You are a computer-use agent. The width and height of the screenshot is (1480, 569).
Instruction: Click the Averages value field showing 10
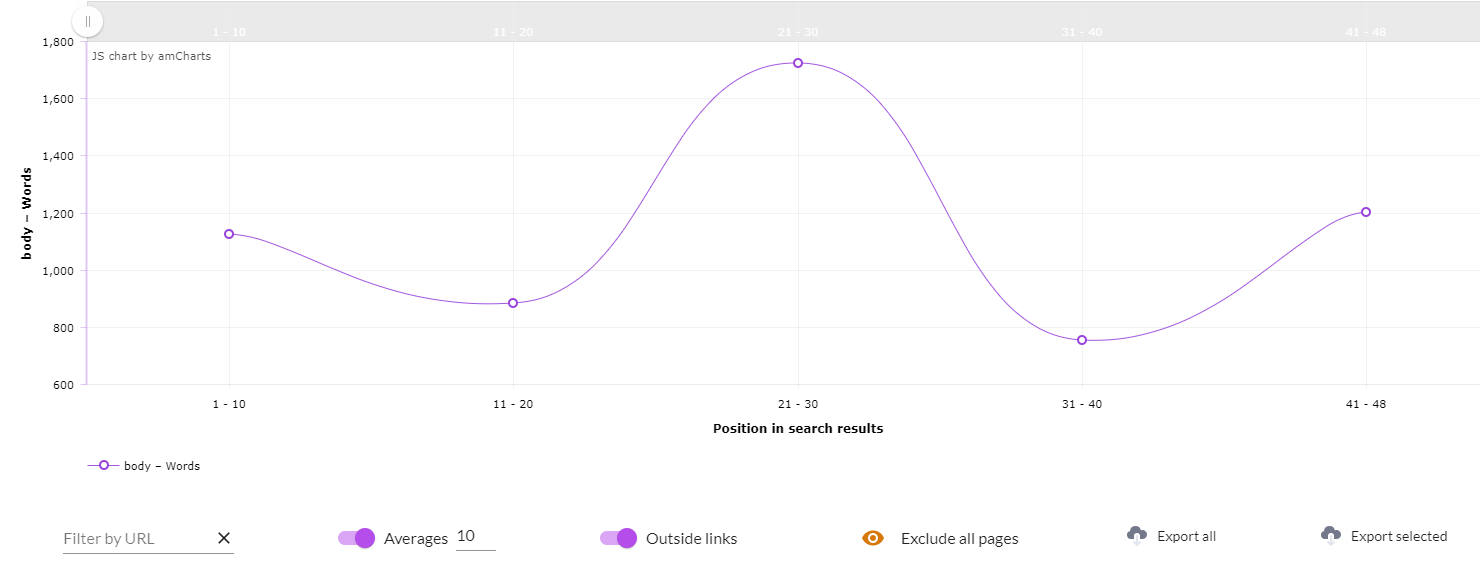click(x=476, y=537)
